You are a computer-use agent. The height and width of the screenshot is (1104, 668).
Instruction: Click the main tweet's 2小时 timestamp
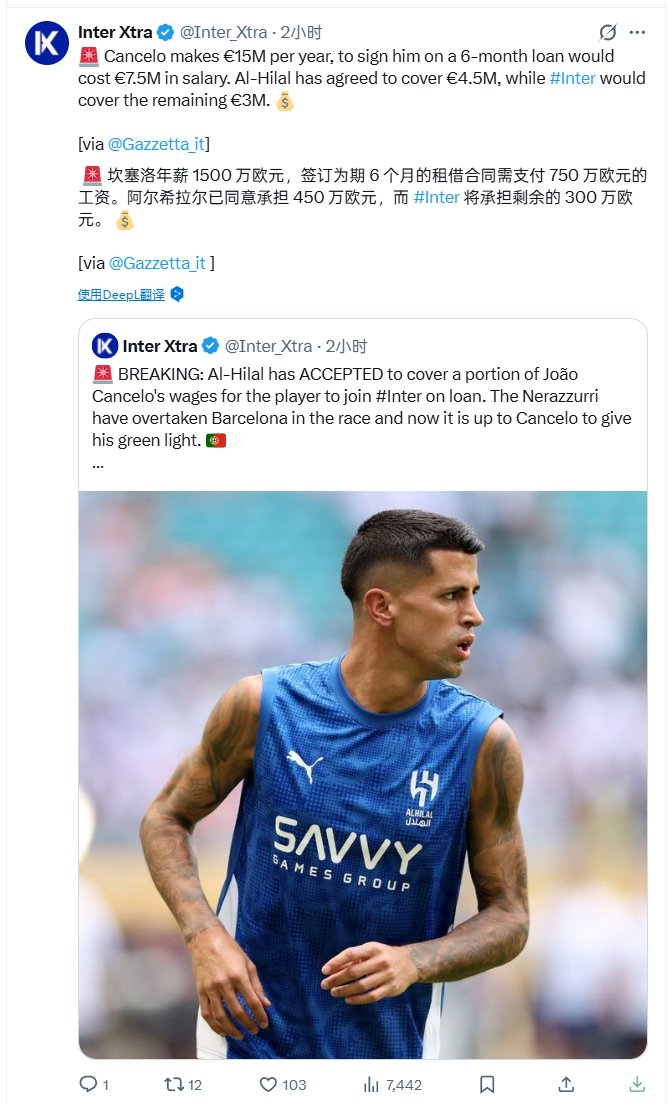pyautogui.click(x=301, y=33)
